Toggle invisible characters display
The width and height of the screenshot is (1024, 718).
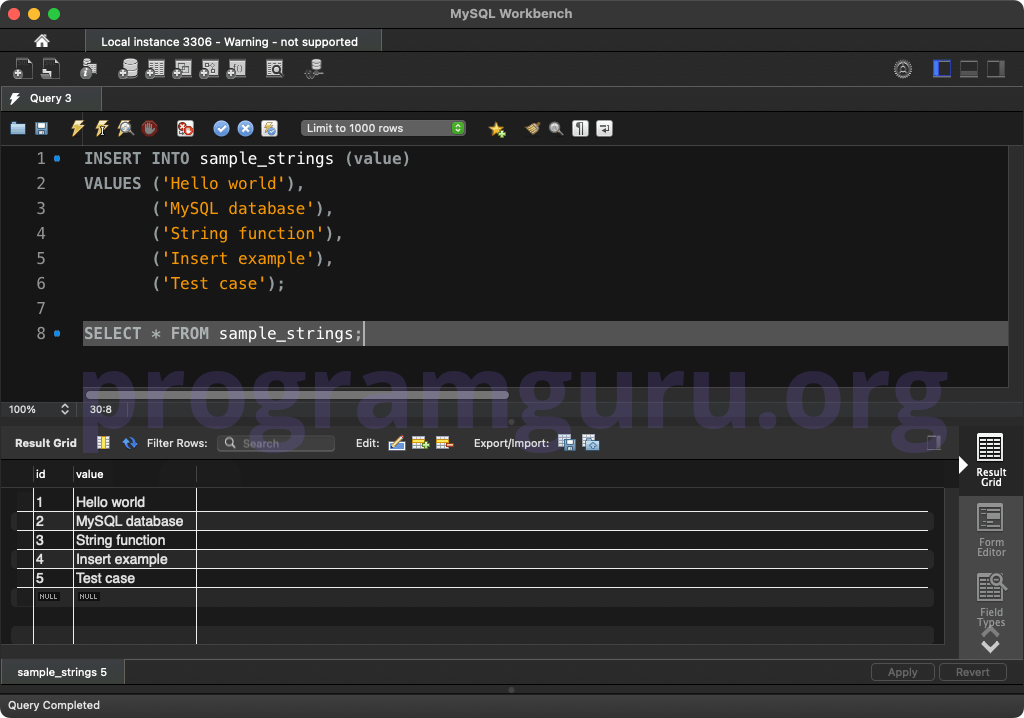(581, 128)
